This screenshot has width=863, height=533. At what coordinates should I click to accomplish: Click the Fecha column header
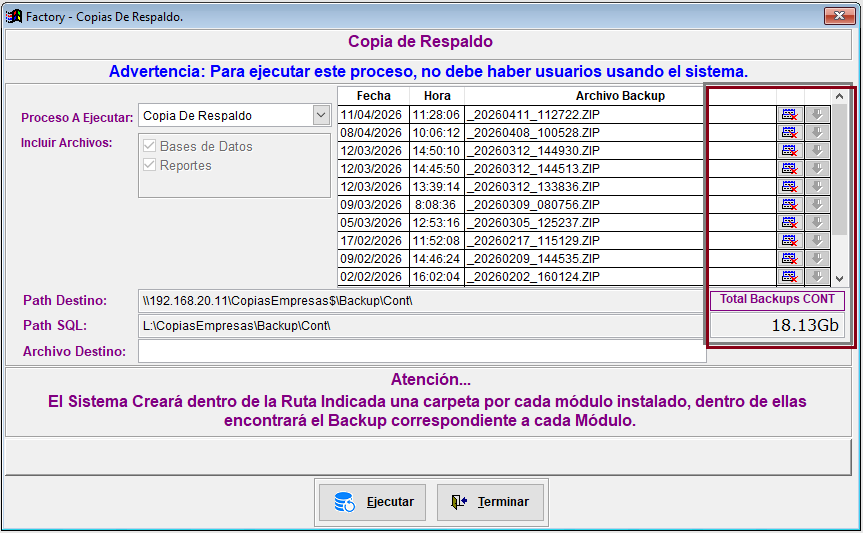[x=373, y=96]
